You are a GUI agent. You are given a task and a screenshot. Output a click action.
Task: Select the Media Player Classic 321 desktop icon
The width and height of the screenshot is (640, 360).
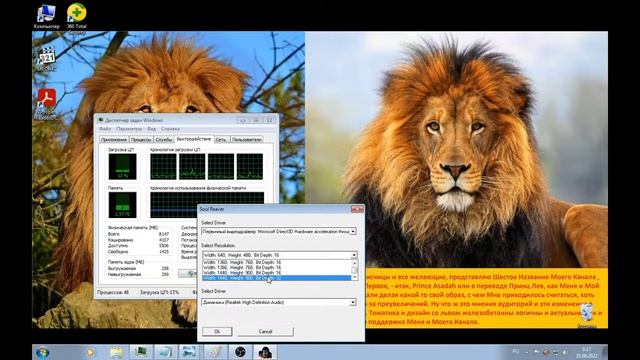pyautogui.click(x=46, y=59)
